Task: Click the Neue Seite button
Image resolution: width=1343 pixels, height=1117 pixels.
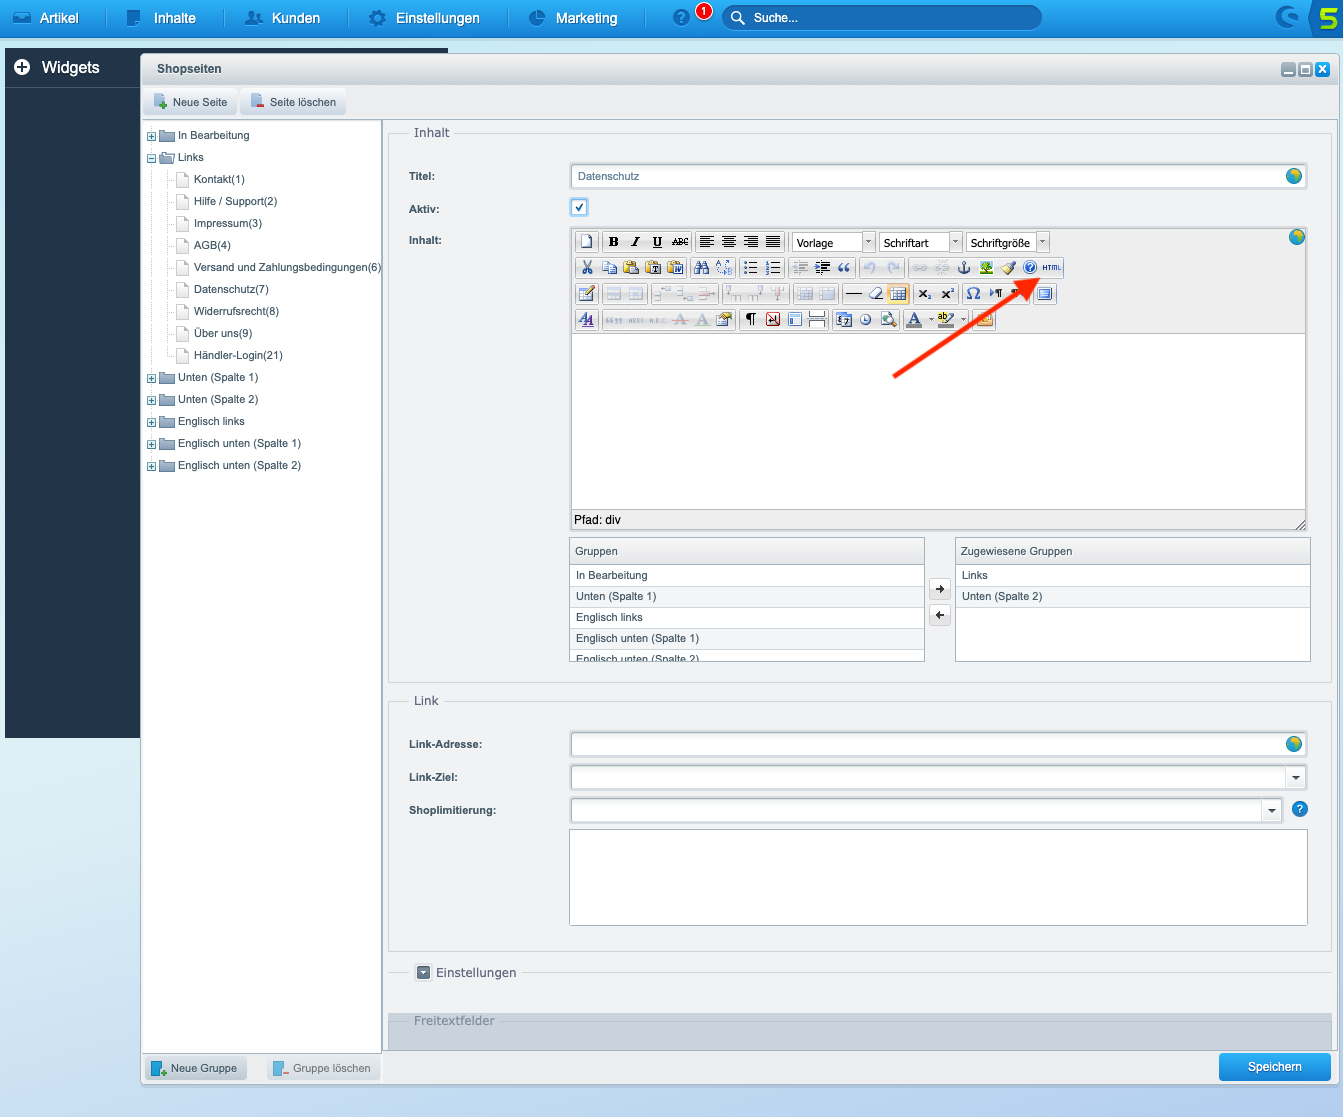Action: [x=189, y=101]
